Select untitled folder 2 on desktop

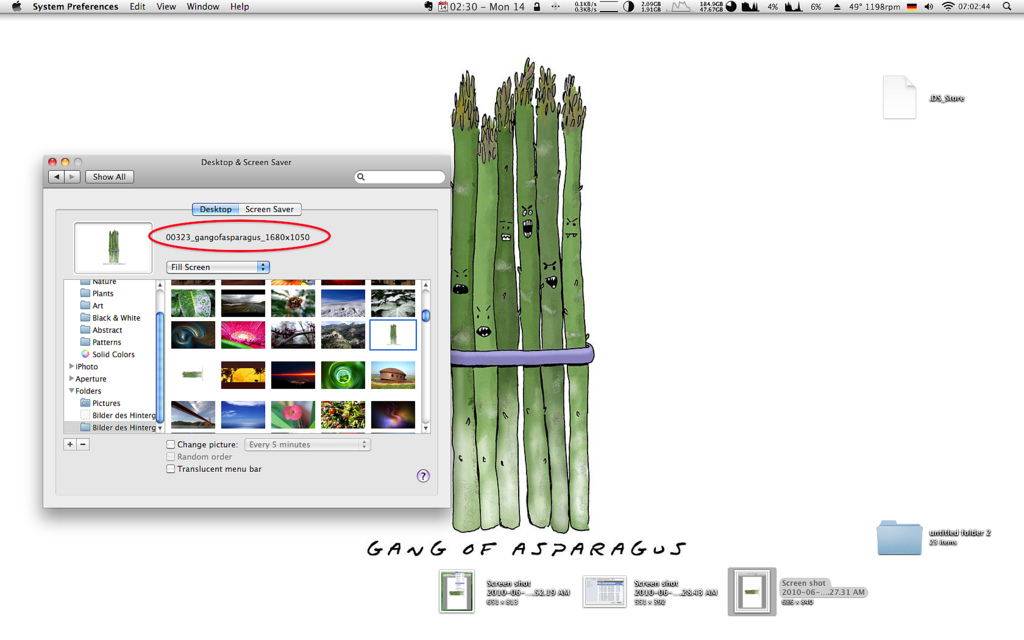point(899,537)
